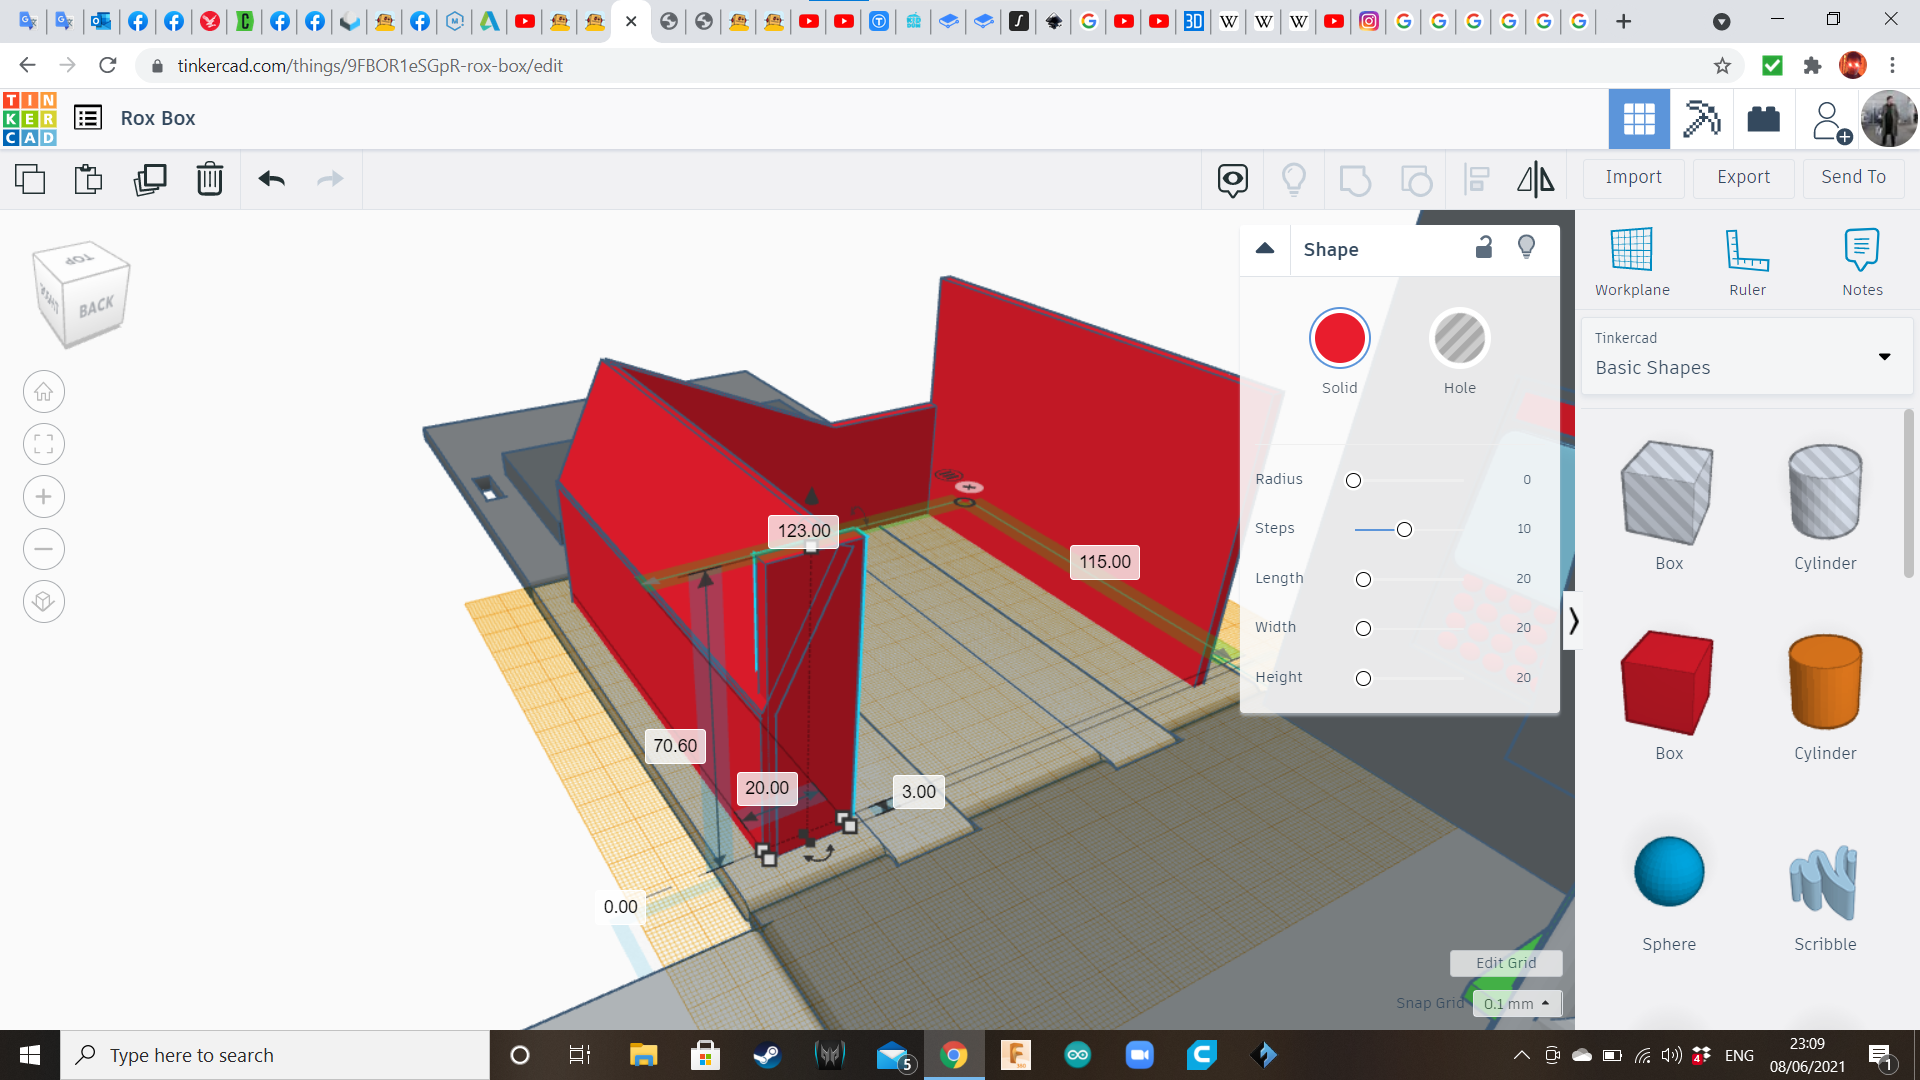The width and height of the screenshot is (1920, 1080).
Task: Open Snap Grid 0.1 mm dropdown
Action: [1516, 1003]
